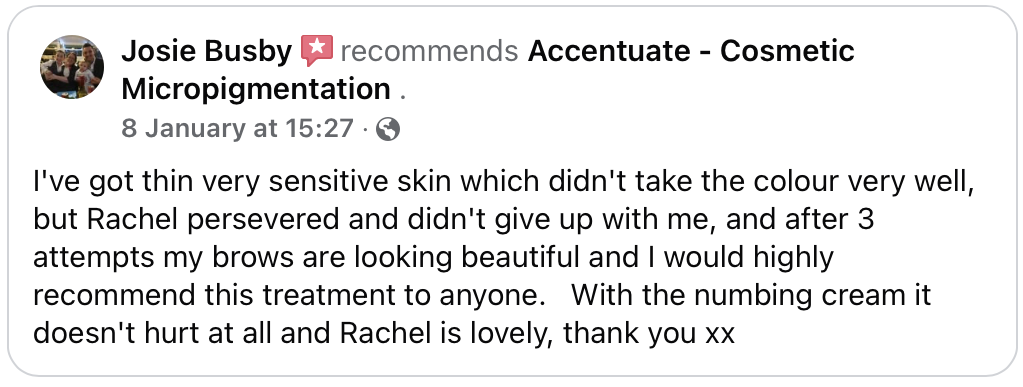Screen dimensions: 1023x387
Task: Click the globe public audience icon
Action: [x=388, y=129]
